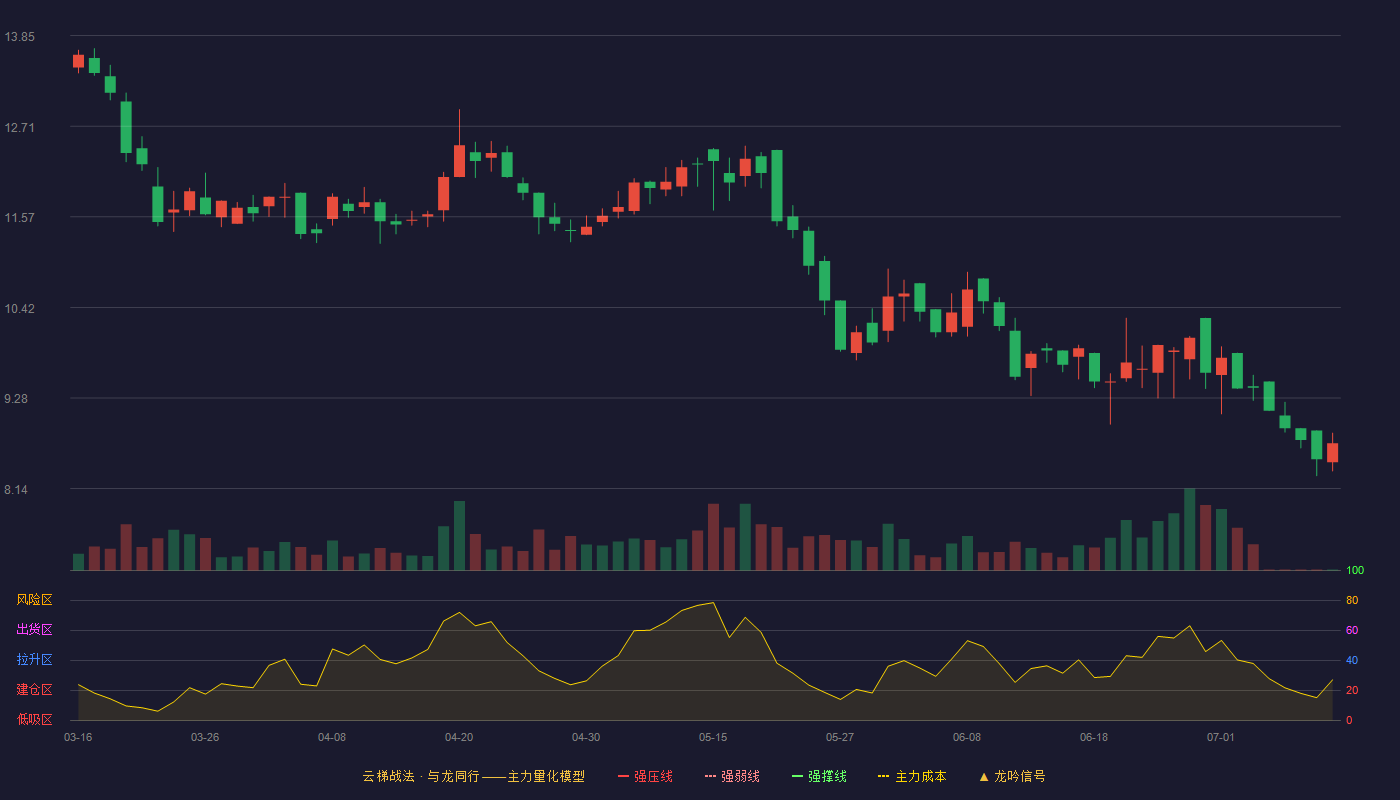
Task: Toggle the 主力成本 legend series
Action: coord(912,776)
